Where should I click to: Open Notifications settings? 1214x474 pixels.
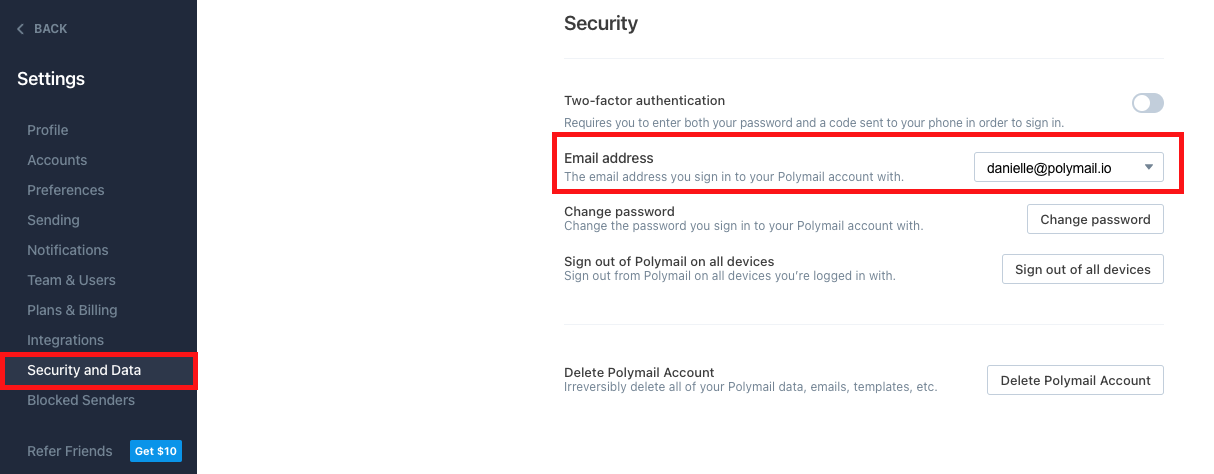(x=68, y=250)
